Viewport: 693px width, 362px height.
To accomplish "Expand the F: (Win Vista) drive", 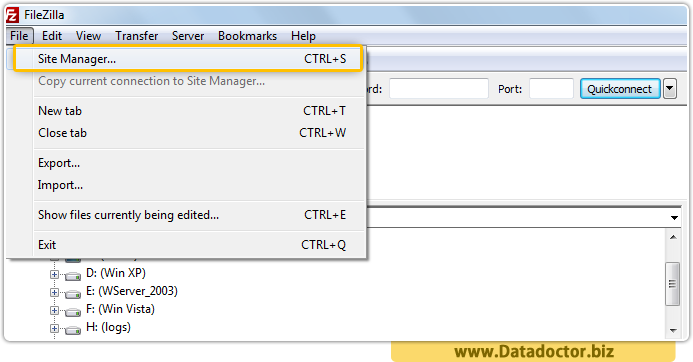I will 54,311.
